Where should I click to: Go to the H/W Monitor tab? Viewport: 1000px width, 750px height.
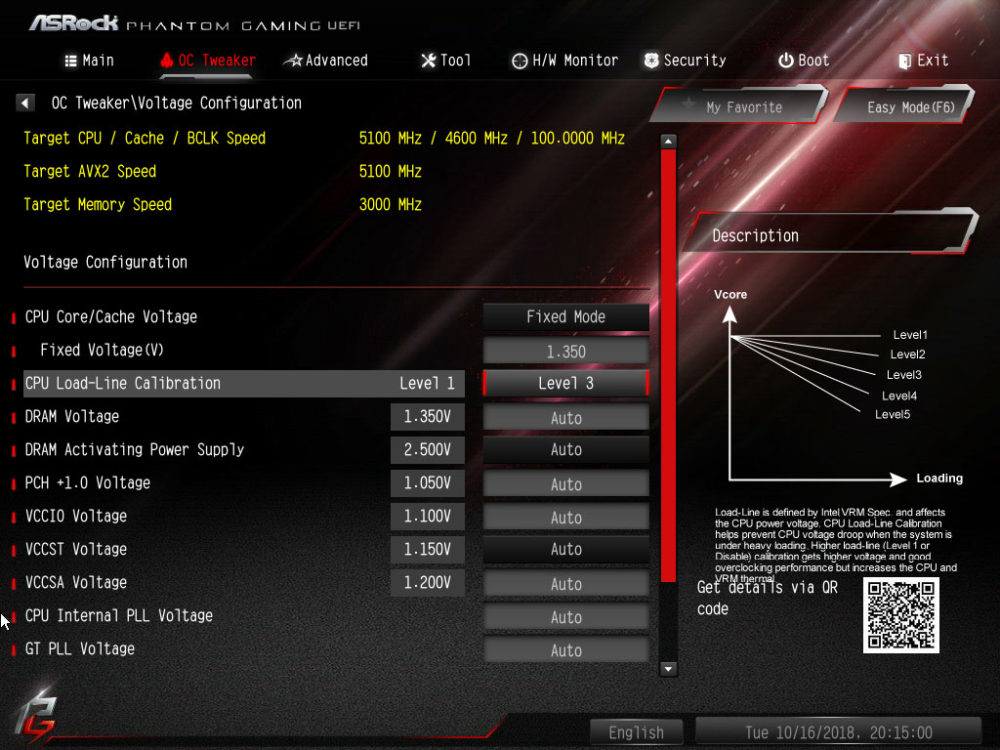tap(565, 61)
